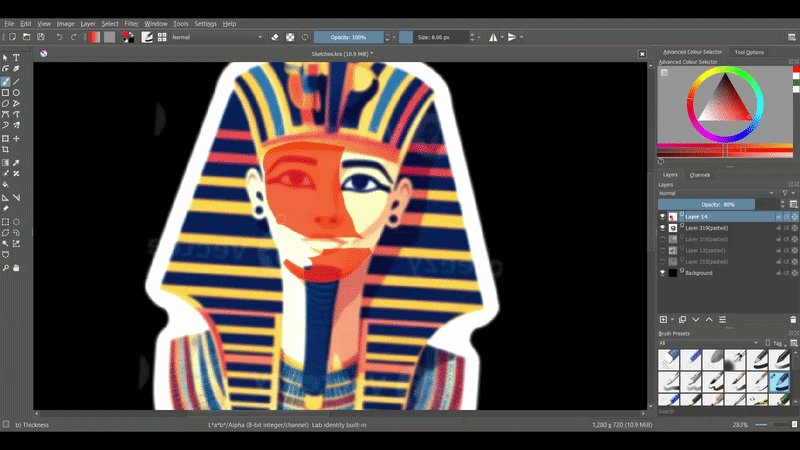Show Layer 12(pasted) visibility

pos(662,251)
